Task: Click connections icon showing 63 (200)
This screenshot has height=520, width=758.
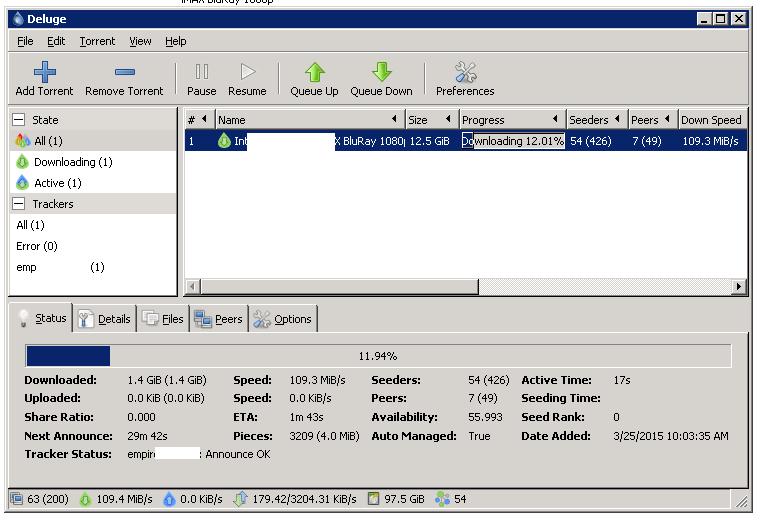Action: pos(16,498)
